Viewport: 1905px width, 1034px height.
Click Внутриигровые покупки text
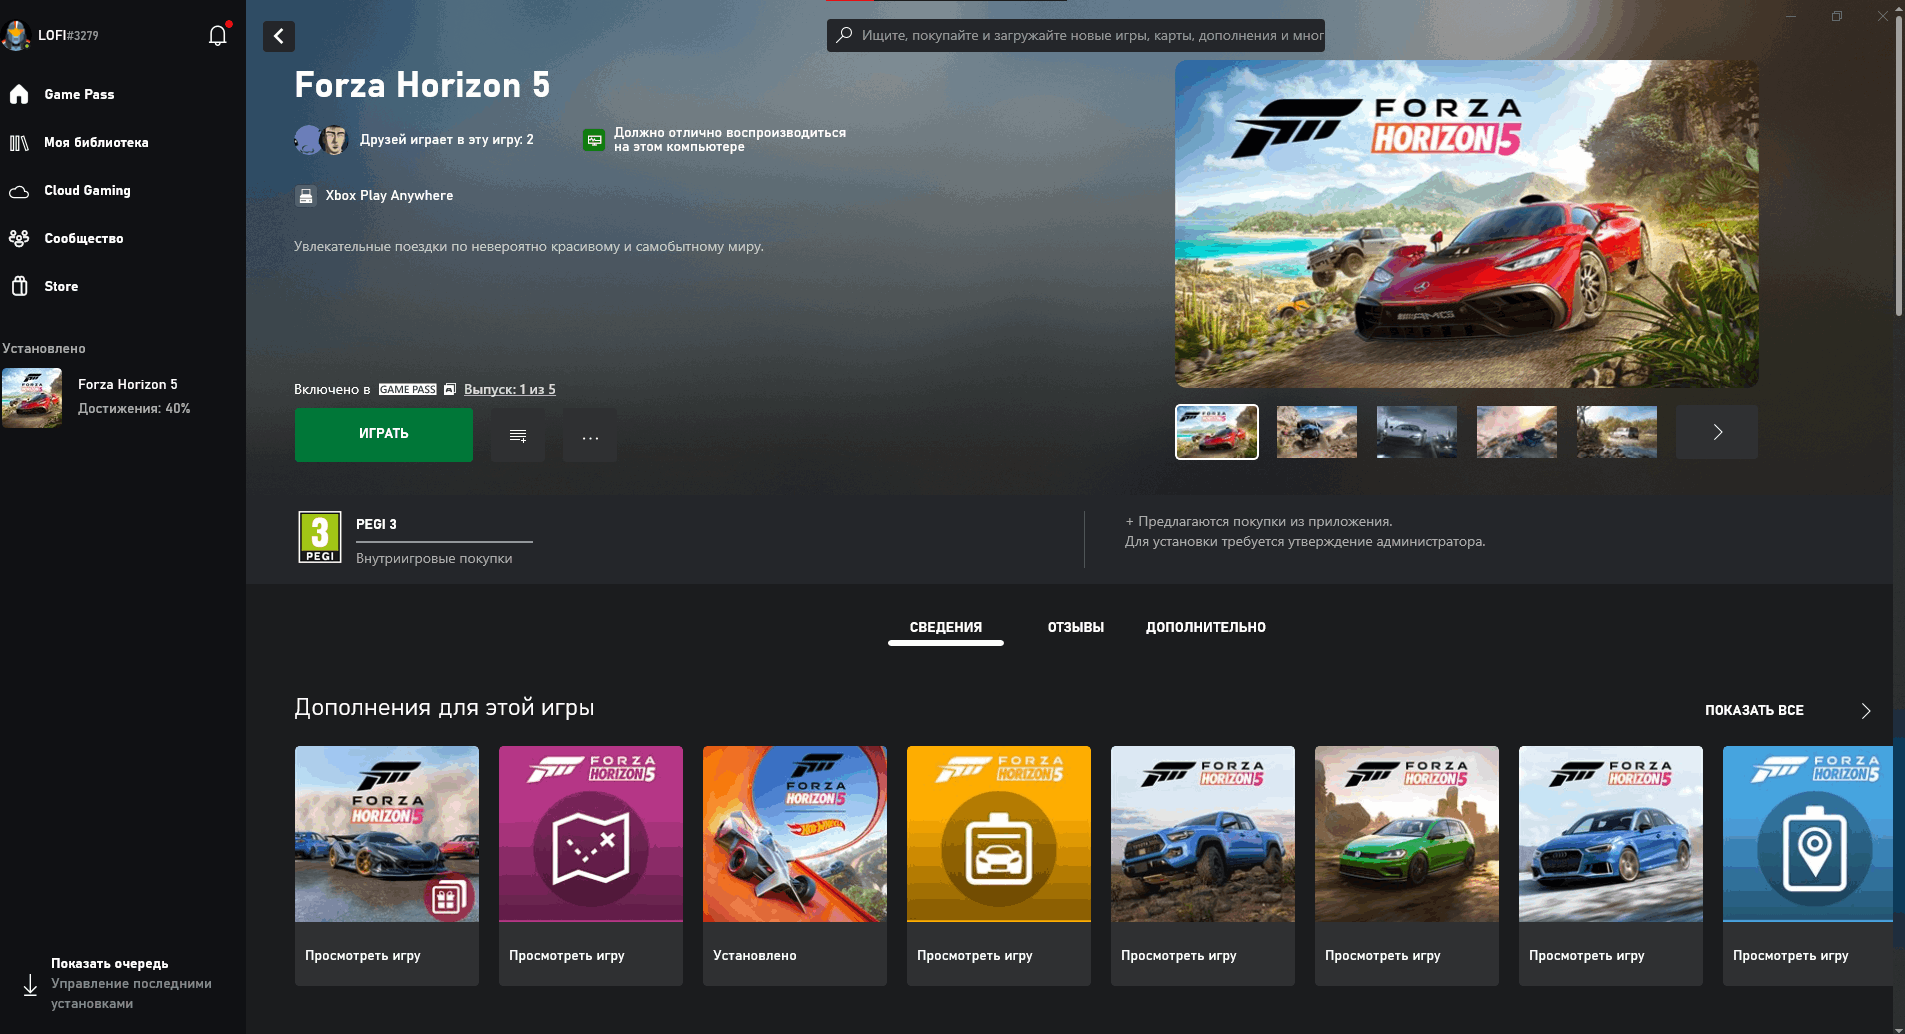[x=434, y=558]
